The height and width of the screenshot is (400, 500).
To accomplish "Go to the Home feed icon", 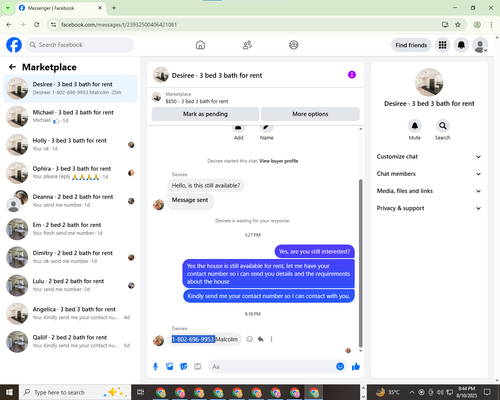I will 200,45.
